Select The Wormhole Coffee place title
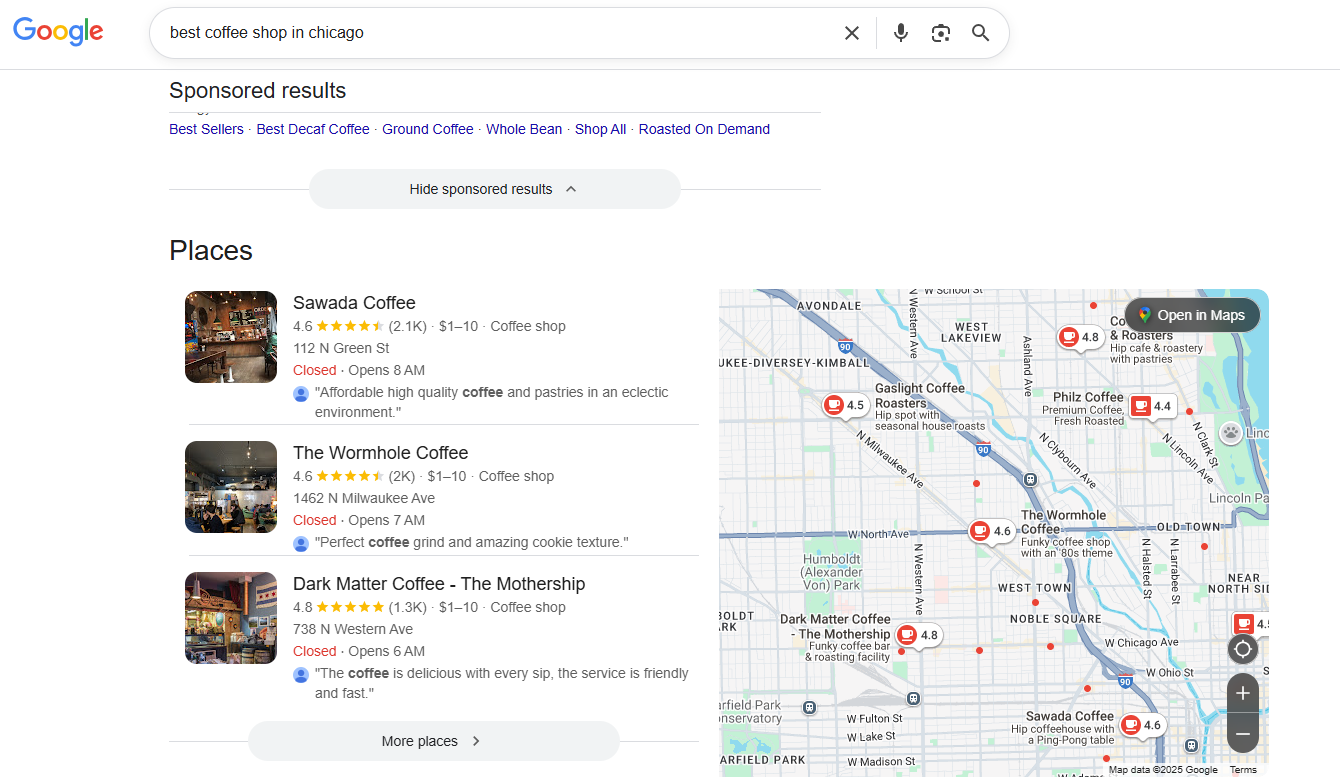This screenshot has width=1340, height=784. coord(381,453)
